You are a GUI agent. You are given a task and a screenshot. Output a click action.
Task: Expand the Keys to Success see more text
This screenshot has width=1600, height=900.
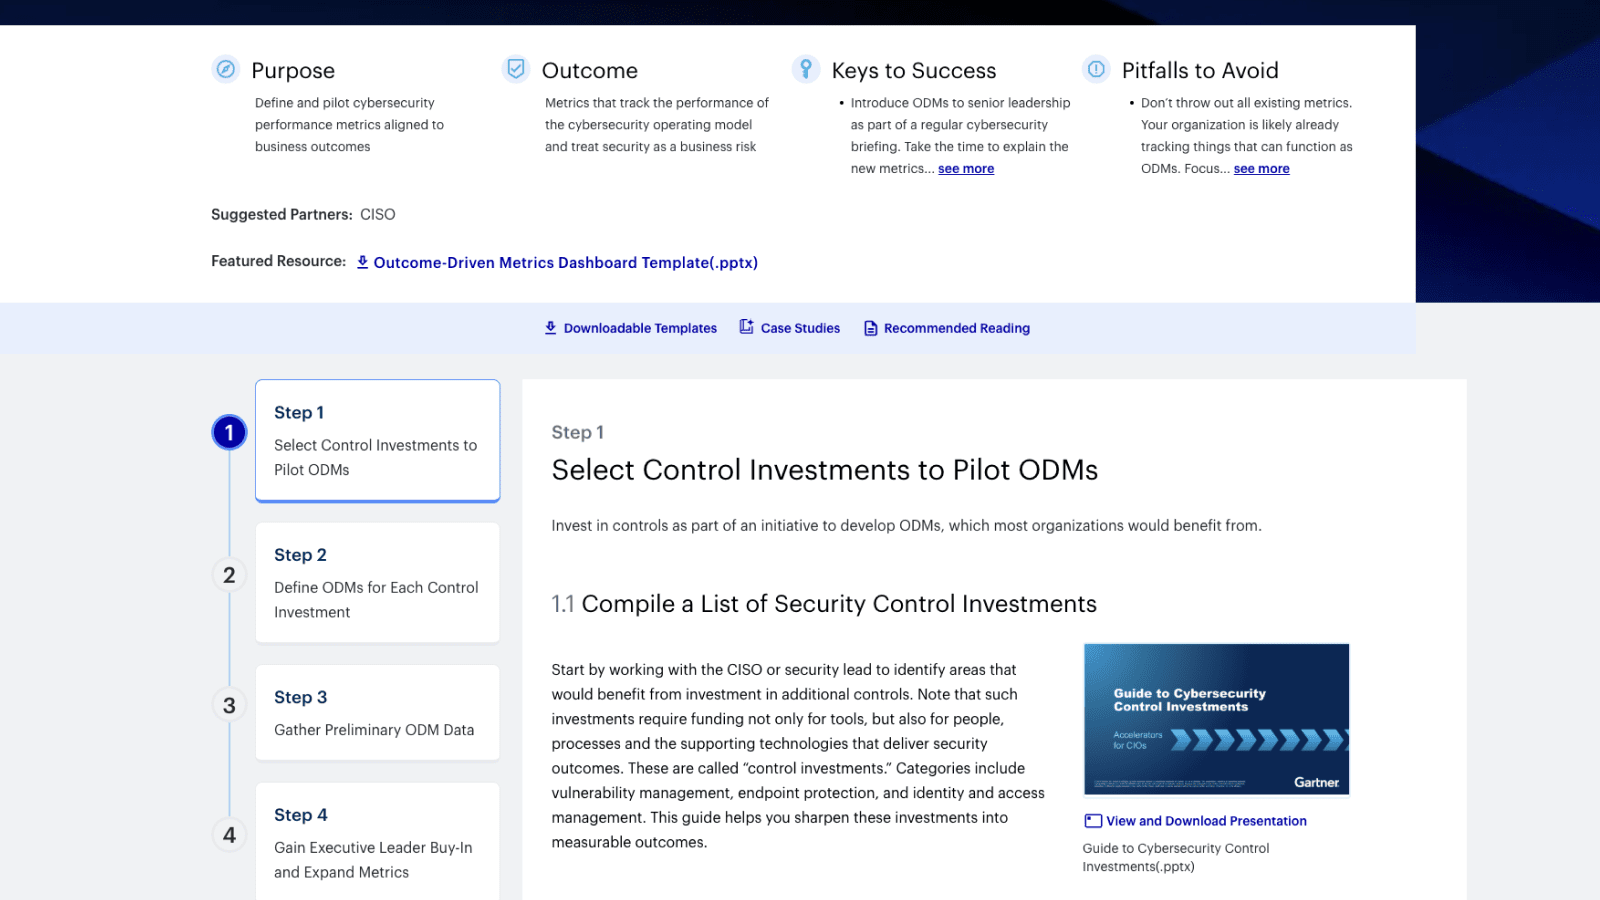click(965, 168)
